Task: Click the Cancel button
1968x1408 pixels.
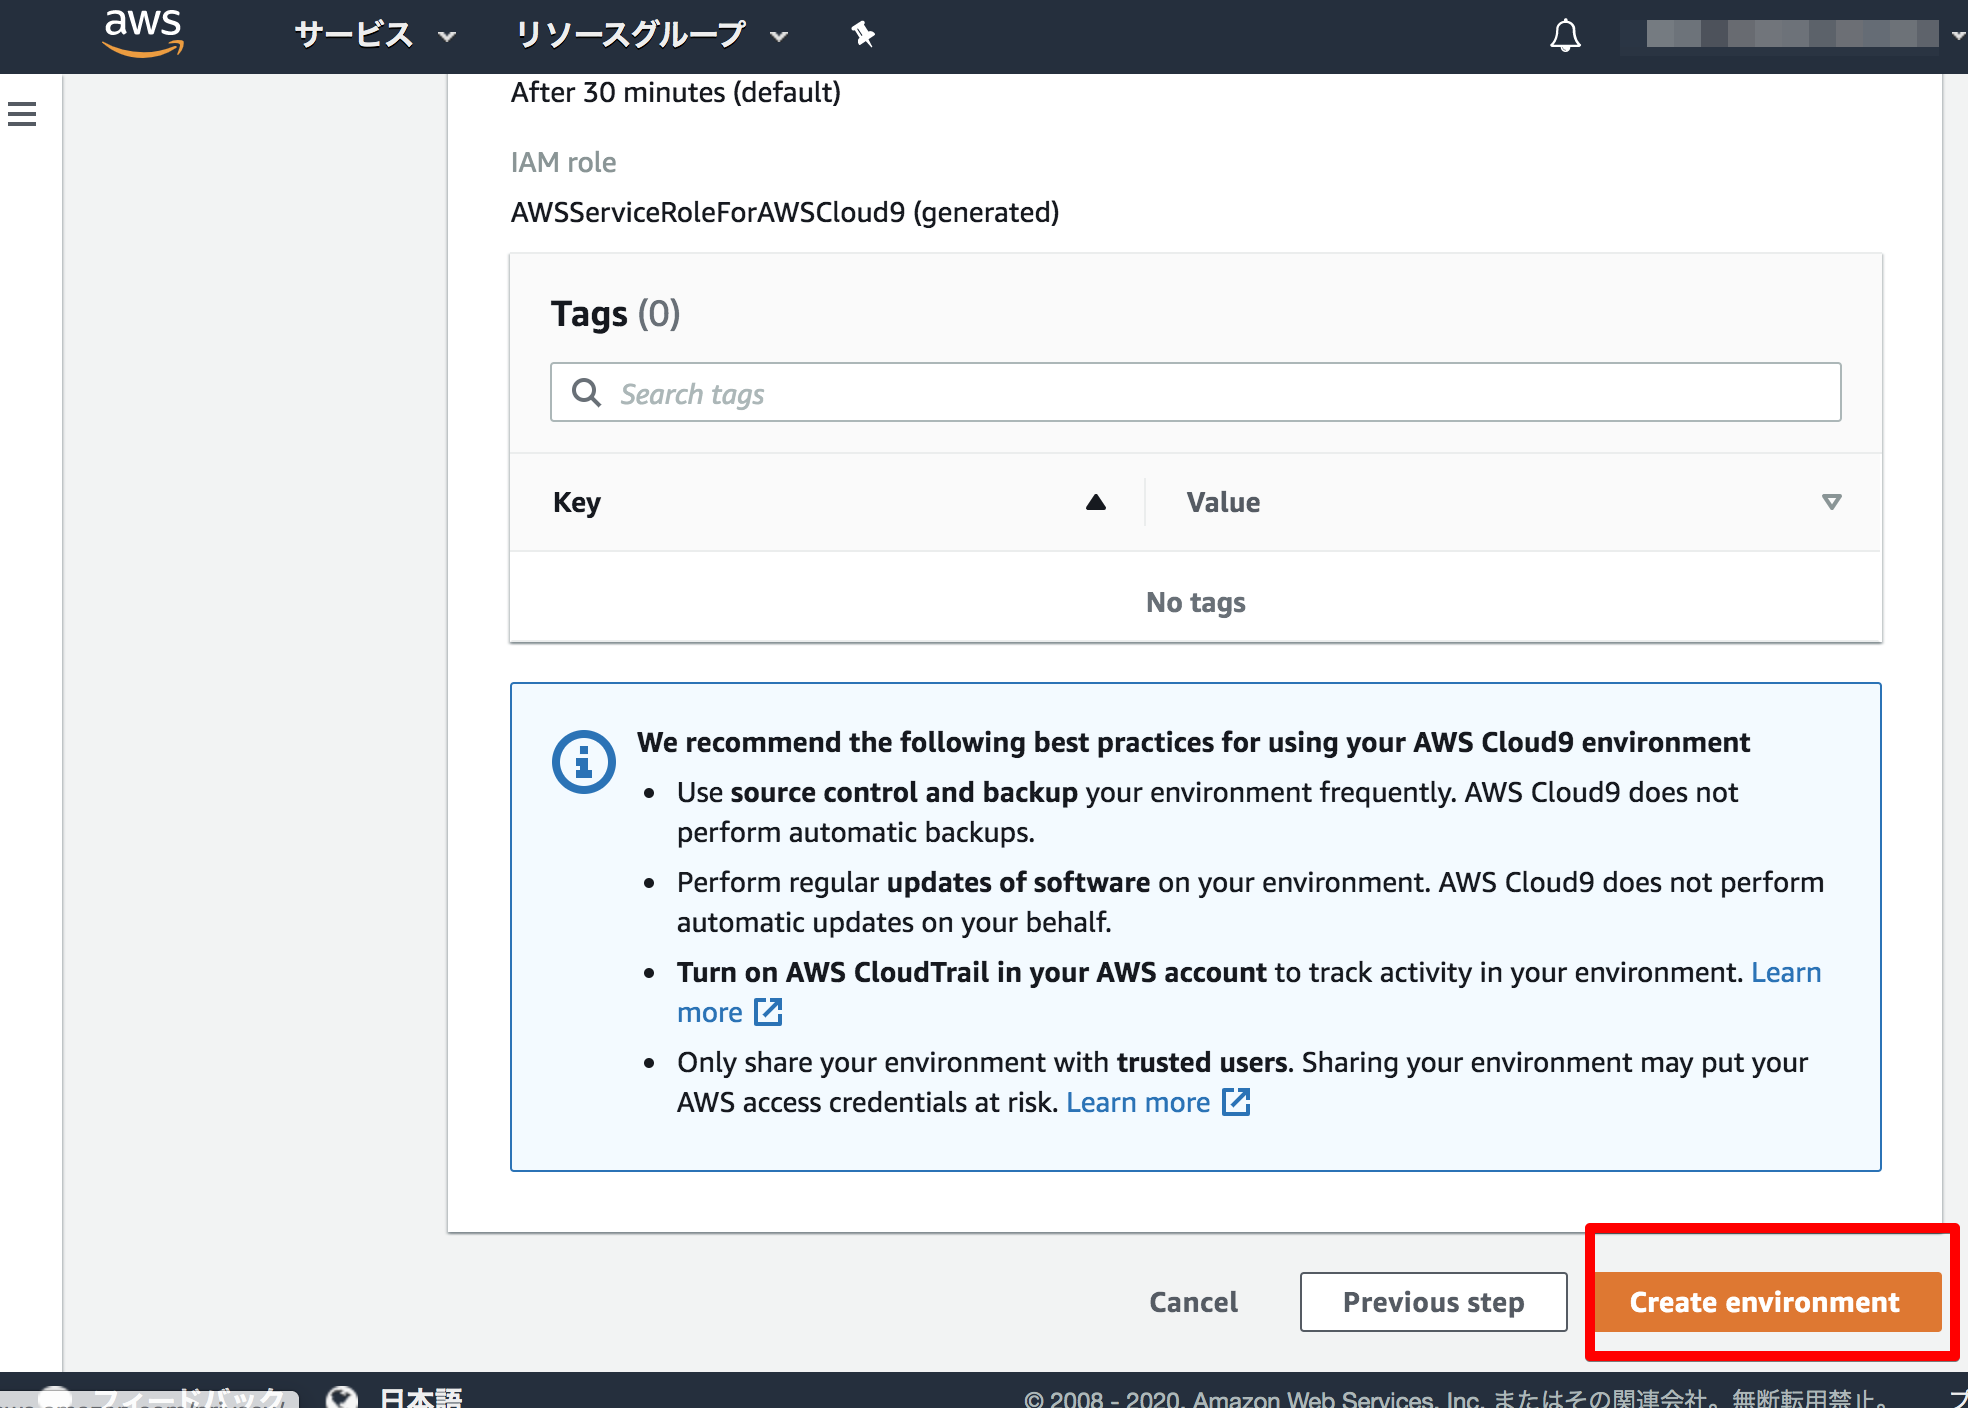Action: click(x=1193, y=1302)
